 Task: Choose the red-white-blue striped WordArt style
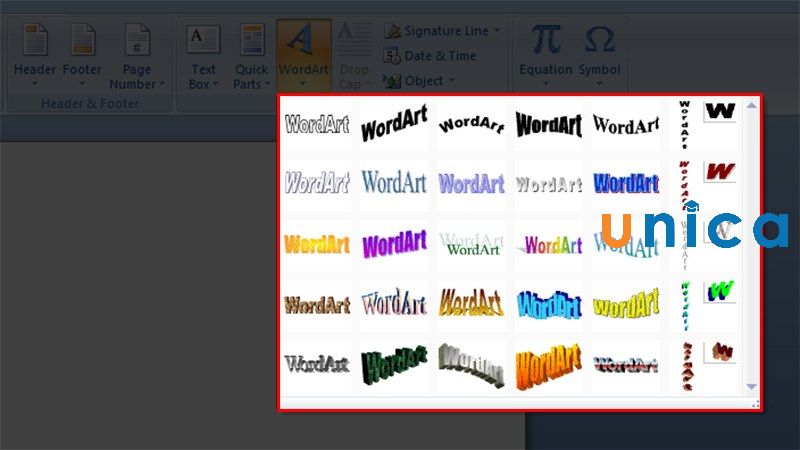(626, 365)
